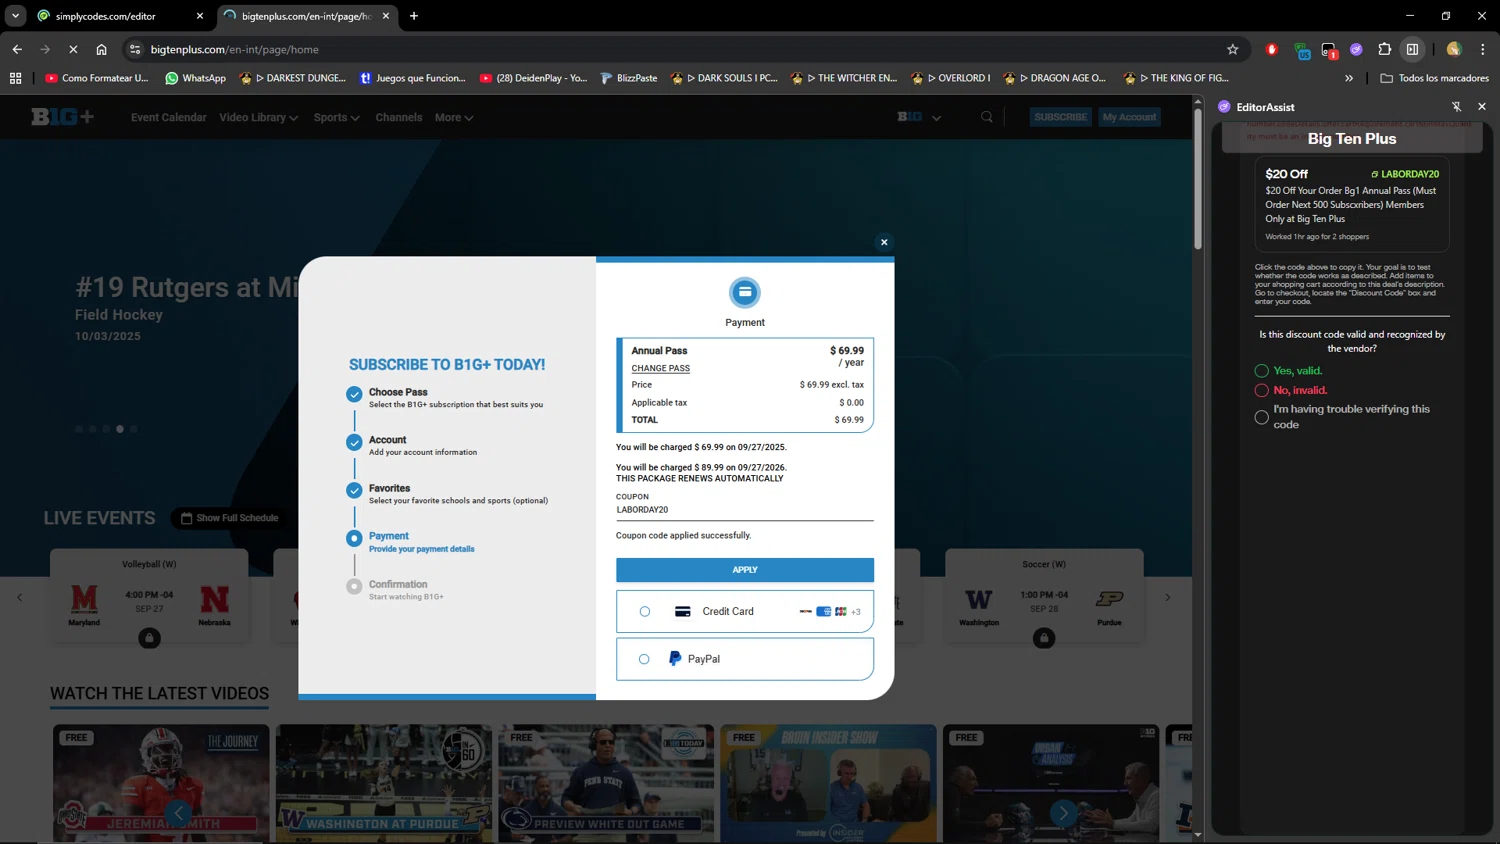Click the credit card icon beside Credit Card
This screenshot has width=1500, height=844.
pos(683,611)
